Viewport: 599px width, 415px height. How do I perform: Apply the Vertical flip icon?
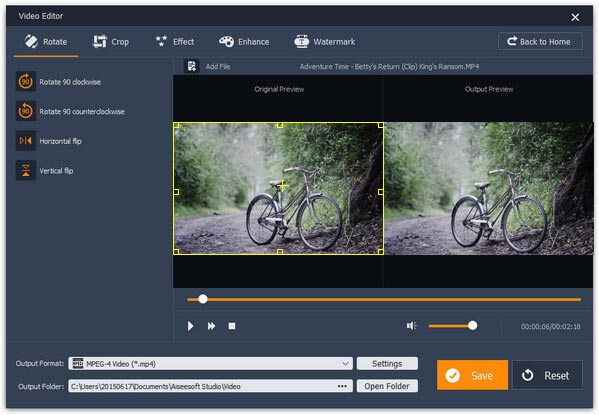[26, 170]
